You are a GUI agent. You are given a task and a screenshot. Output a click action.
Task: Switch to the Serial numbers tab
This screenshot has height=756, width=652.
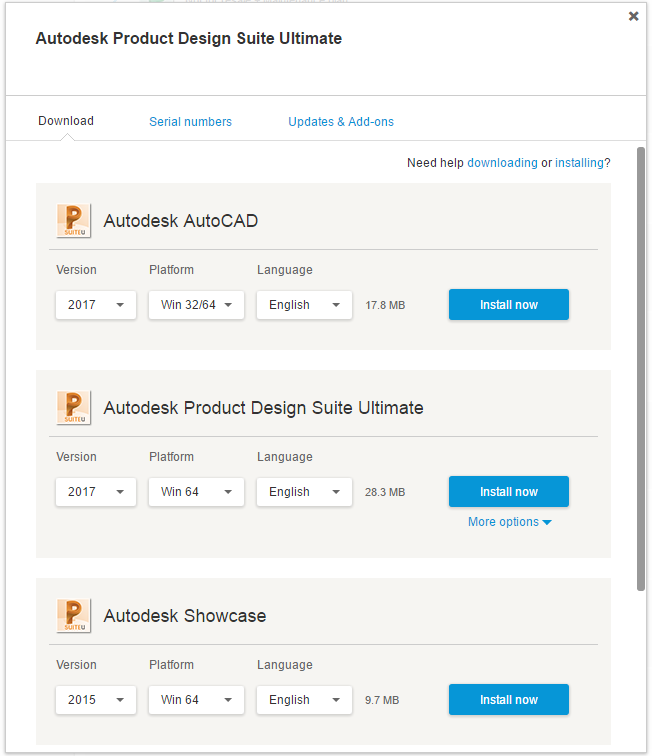190,122
